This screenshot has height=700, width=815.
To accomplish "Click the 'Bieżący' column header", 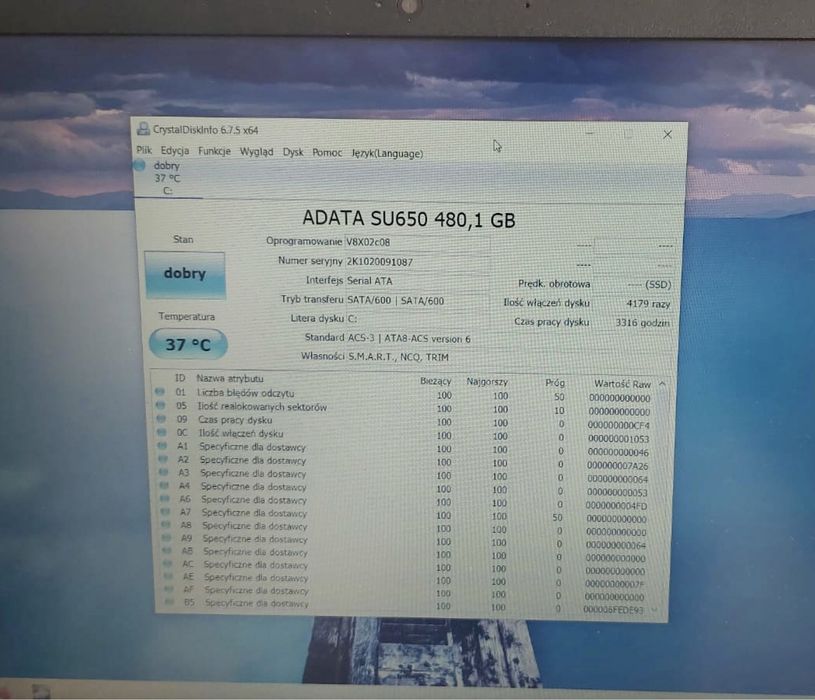I will 436,381.
